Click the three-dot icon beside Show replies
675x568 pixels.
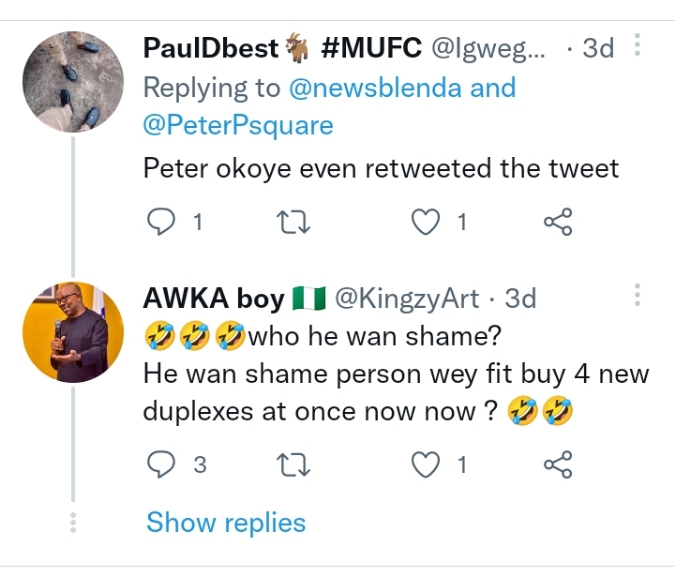72,522
